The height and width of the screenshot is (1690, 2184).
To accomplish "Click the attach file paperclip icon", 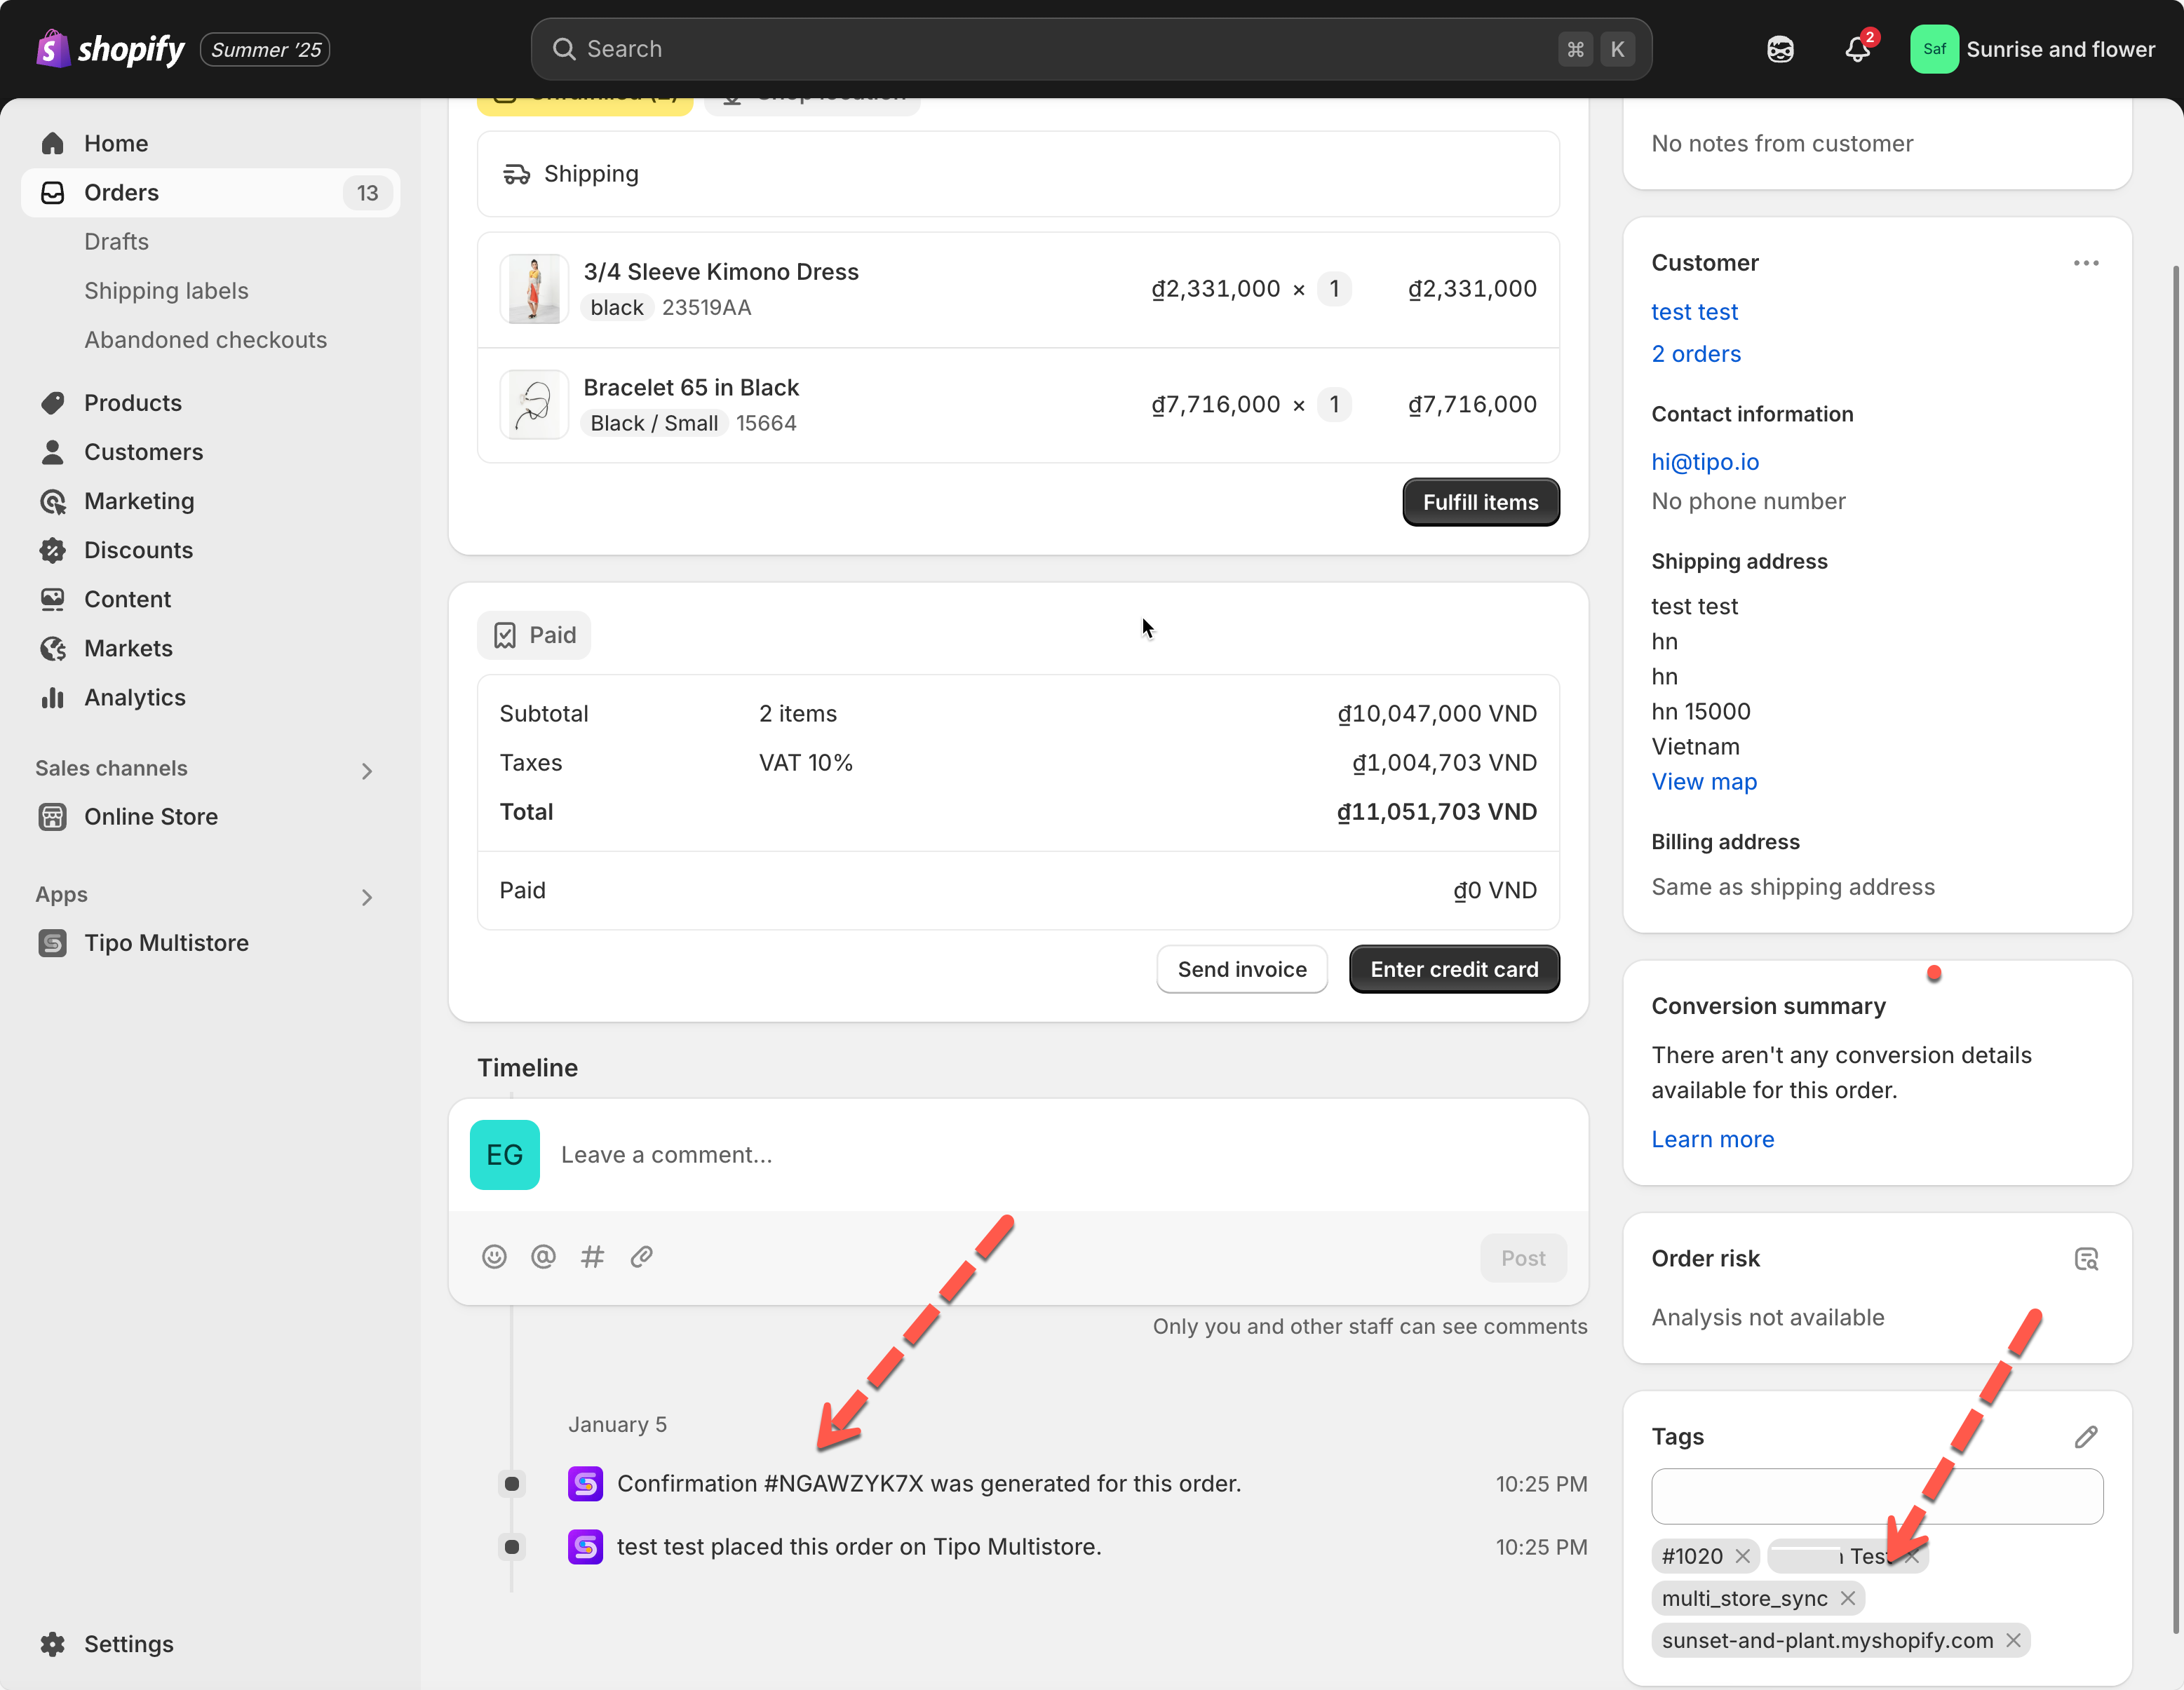I will coord(642,1257).
